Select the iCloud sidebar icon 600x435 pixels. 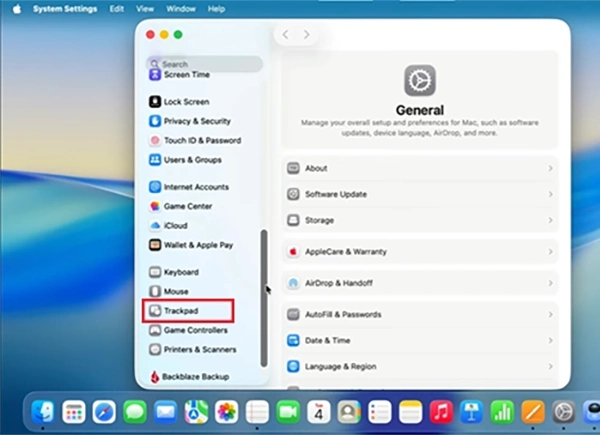pos(155,226)
